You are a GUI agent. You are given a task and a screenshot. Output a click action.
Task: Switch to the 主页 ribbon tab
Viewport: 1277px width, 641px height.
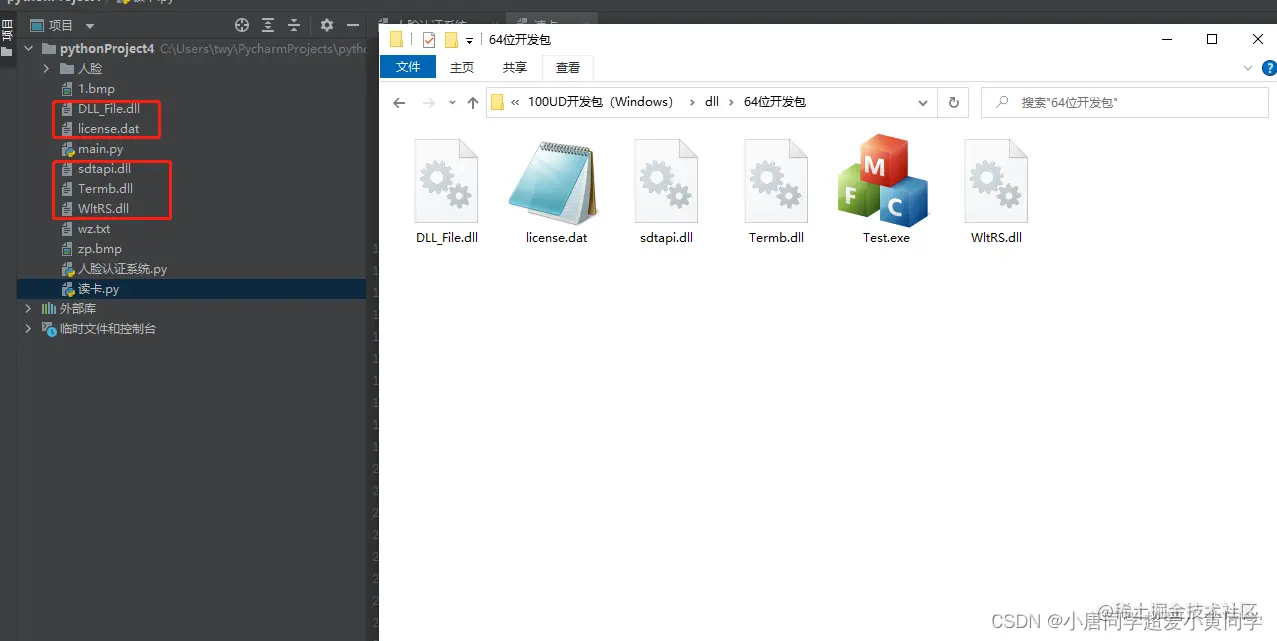click(x=462, y=67)
